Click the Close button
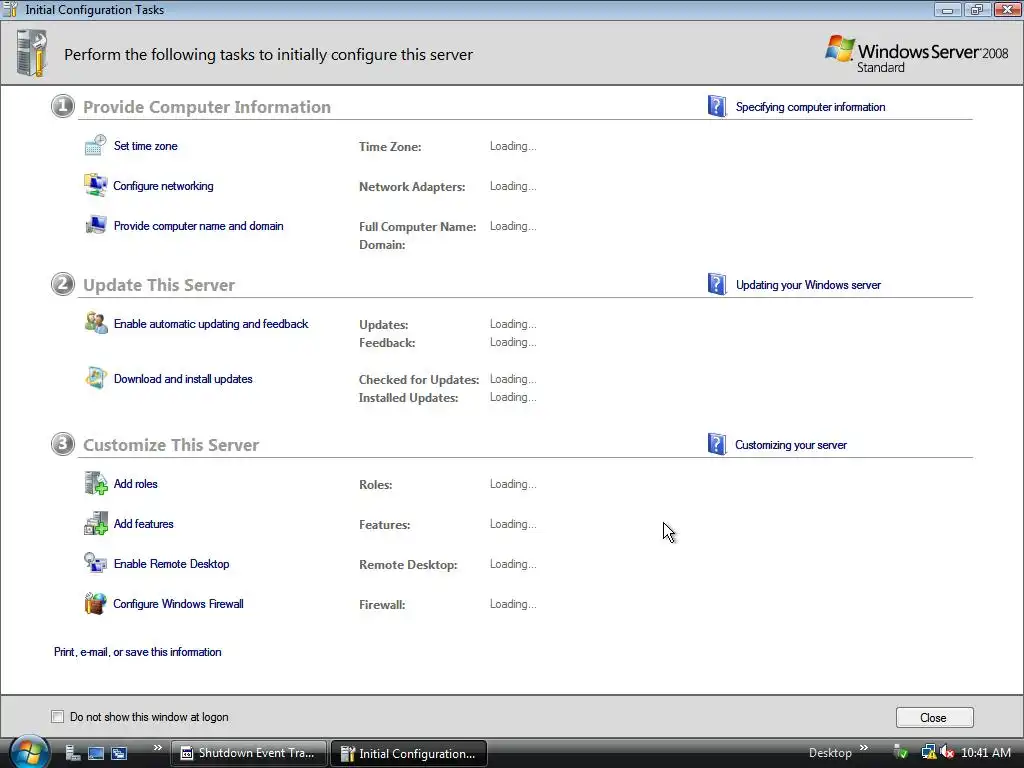Screen dimensions: 1024x768 (x=935, y=717)
